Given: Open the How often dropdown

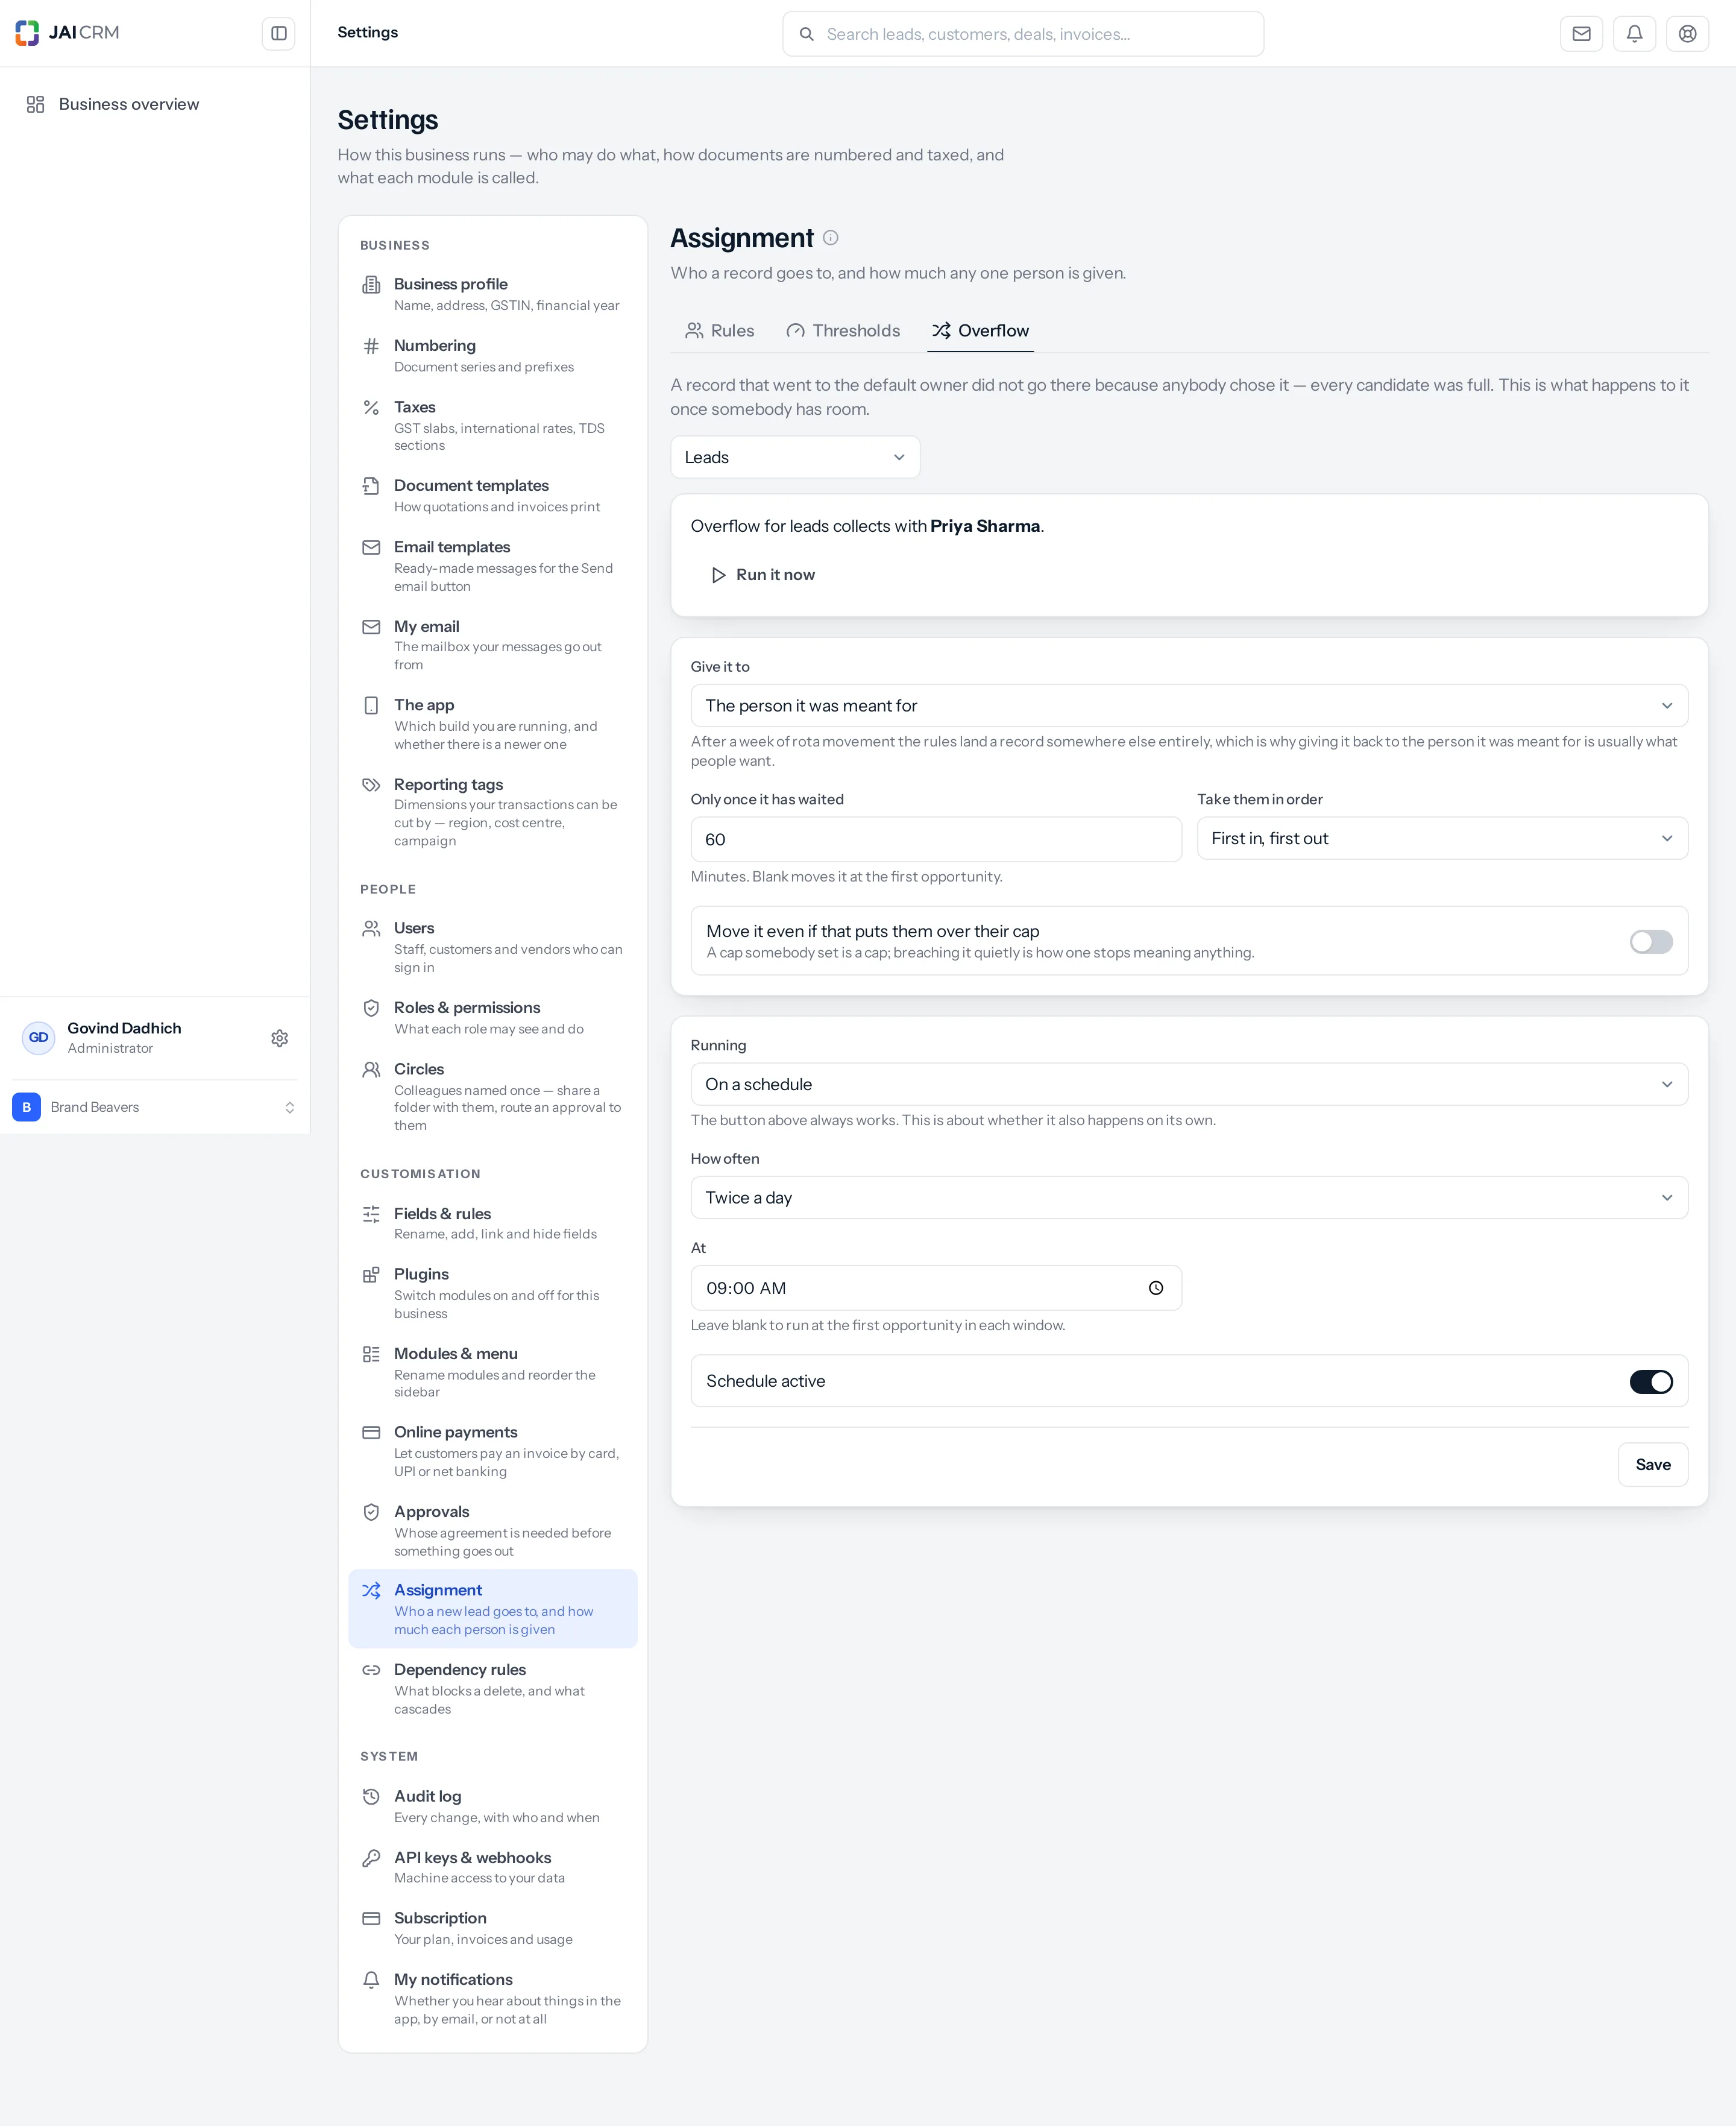Looking at the screenshot, I should pyautogui.click(x=1189, y=1198).
